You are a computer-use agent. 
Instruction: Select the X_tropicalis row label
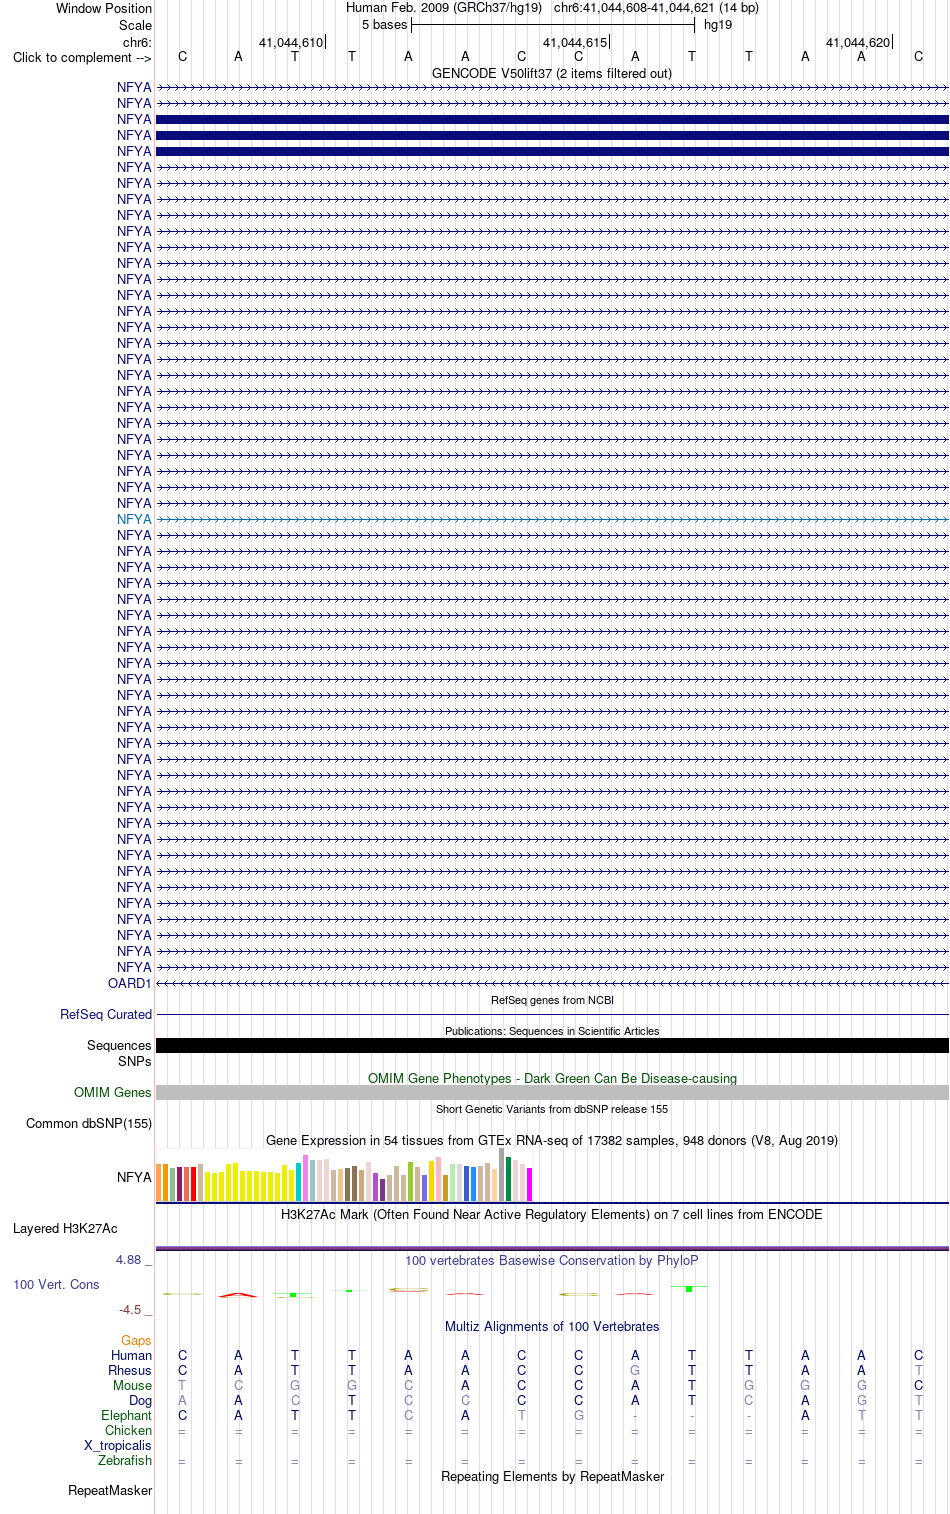[x=118, y=1445]
